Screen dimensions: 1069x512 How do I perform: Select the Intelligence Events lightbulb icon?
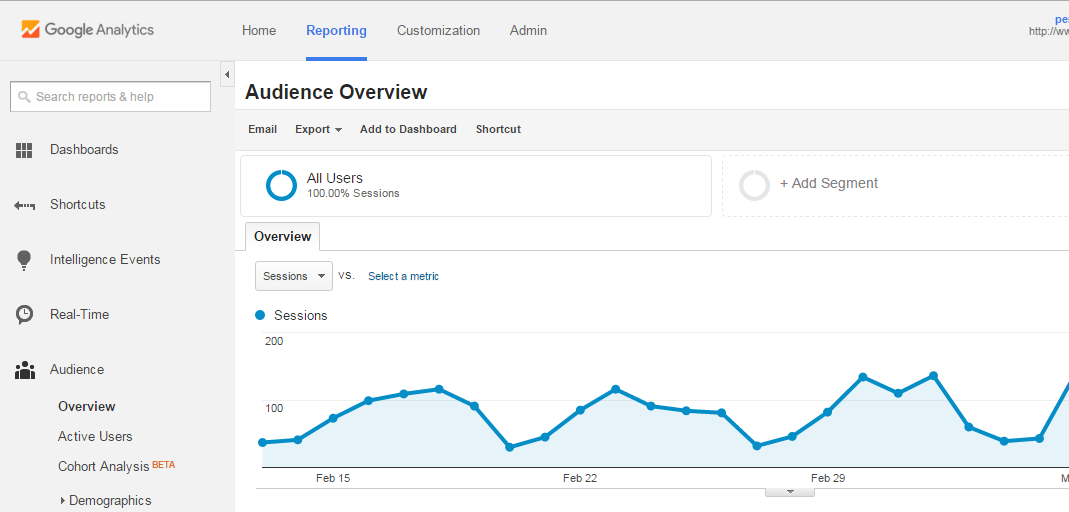(25, 260)
